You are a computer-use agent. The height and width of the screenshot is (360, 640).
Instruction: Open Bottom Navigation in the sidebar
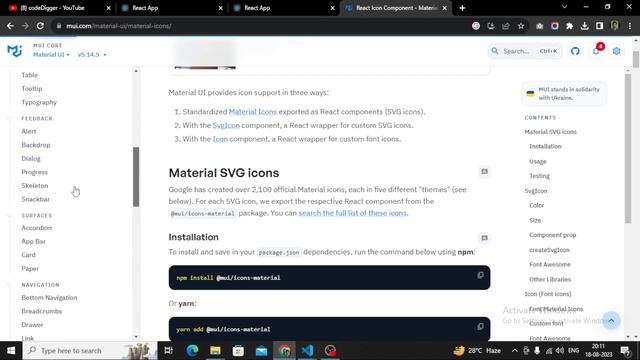[x=49, y=298]
